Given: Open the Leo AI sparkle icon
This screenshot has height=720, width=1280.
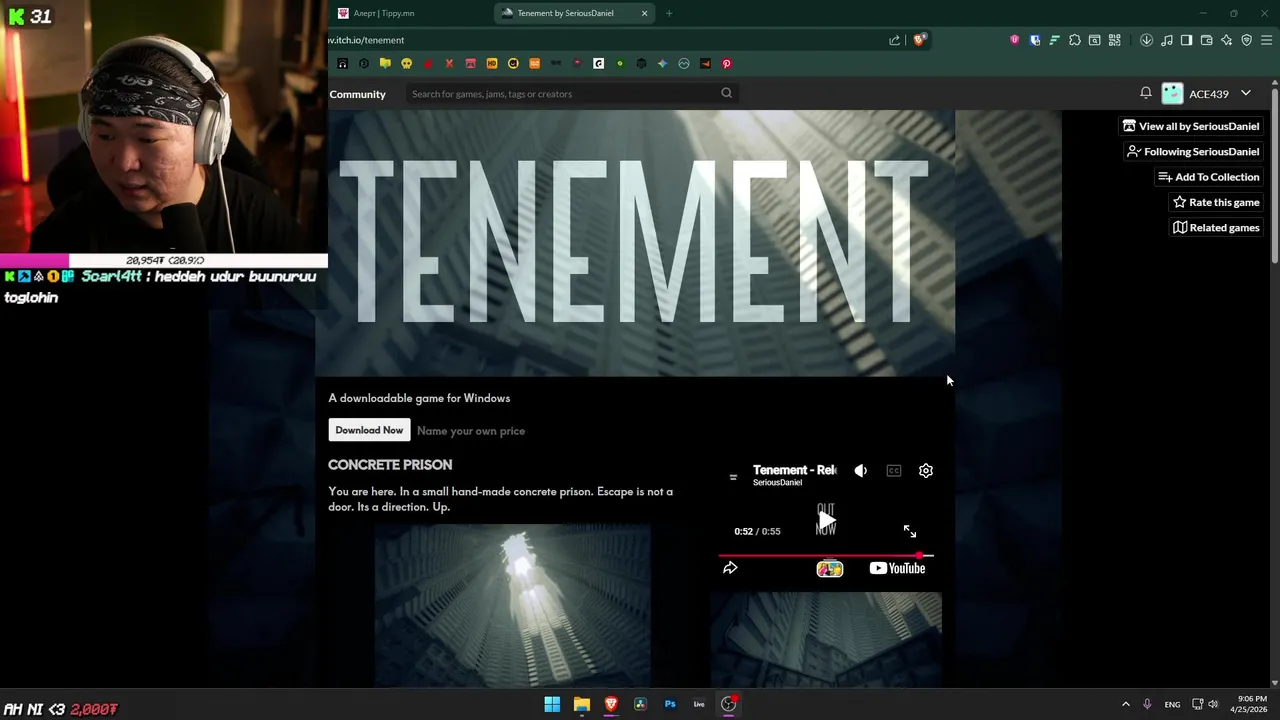Looking at the screenshot, I should click(x=1226, y=40).
